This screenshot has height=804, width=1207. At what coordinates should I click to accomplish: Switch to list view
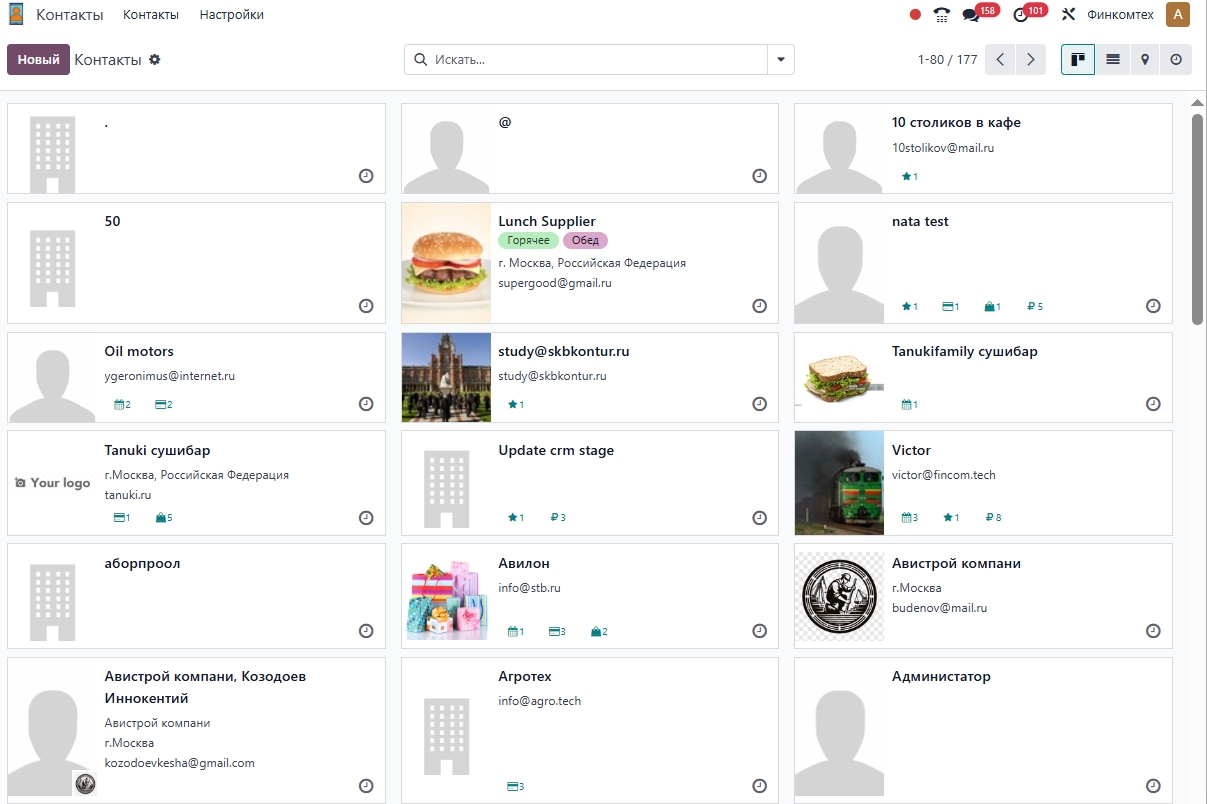pos(1112,60)
